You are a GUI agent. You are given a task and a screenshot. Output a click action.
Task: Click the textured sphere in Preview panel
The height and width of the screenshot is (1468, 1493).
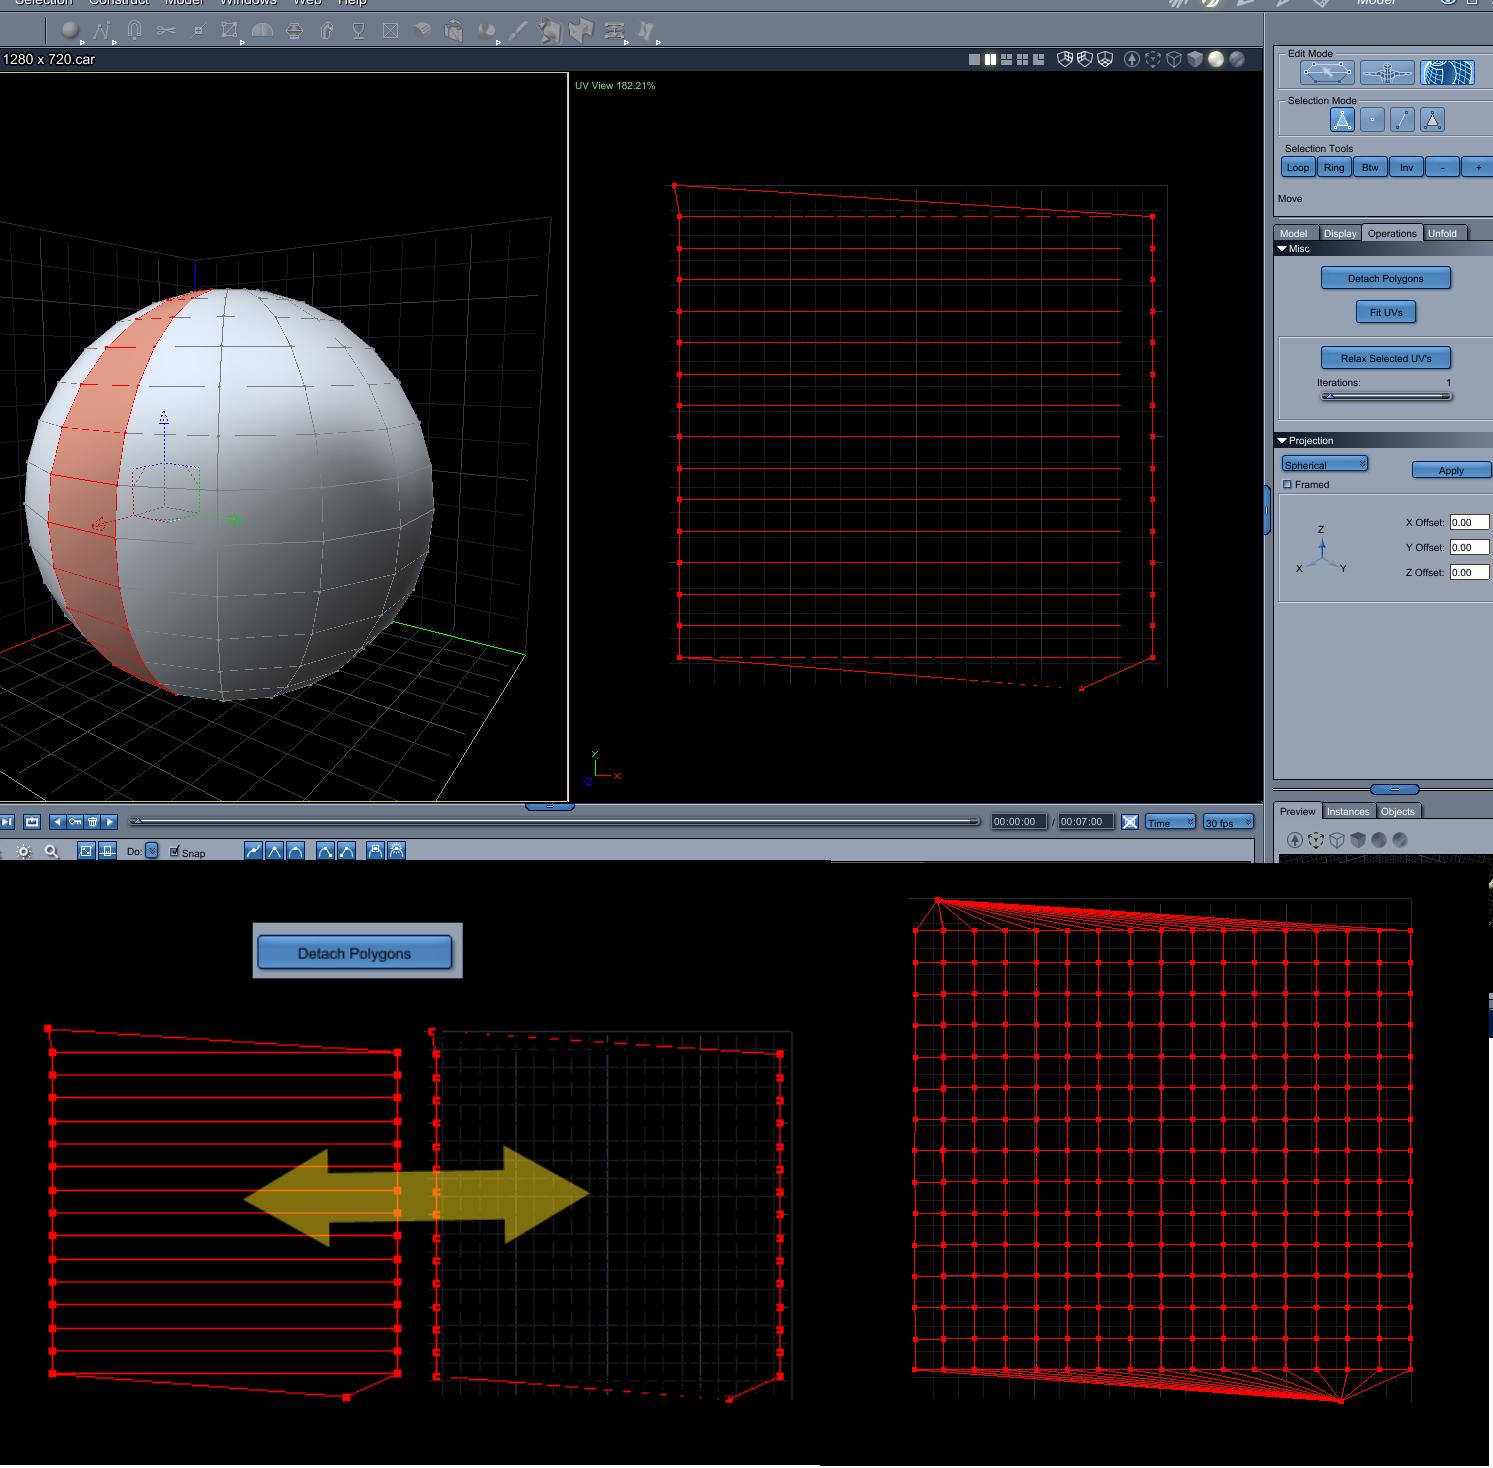tap(1400, 840)
